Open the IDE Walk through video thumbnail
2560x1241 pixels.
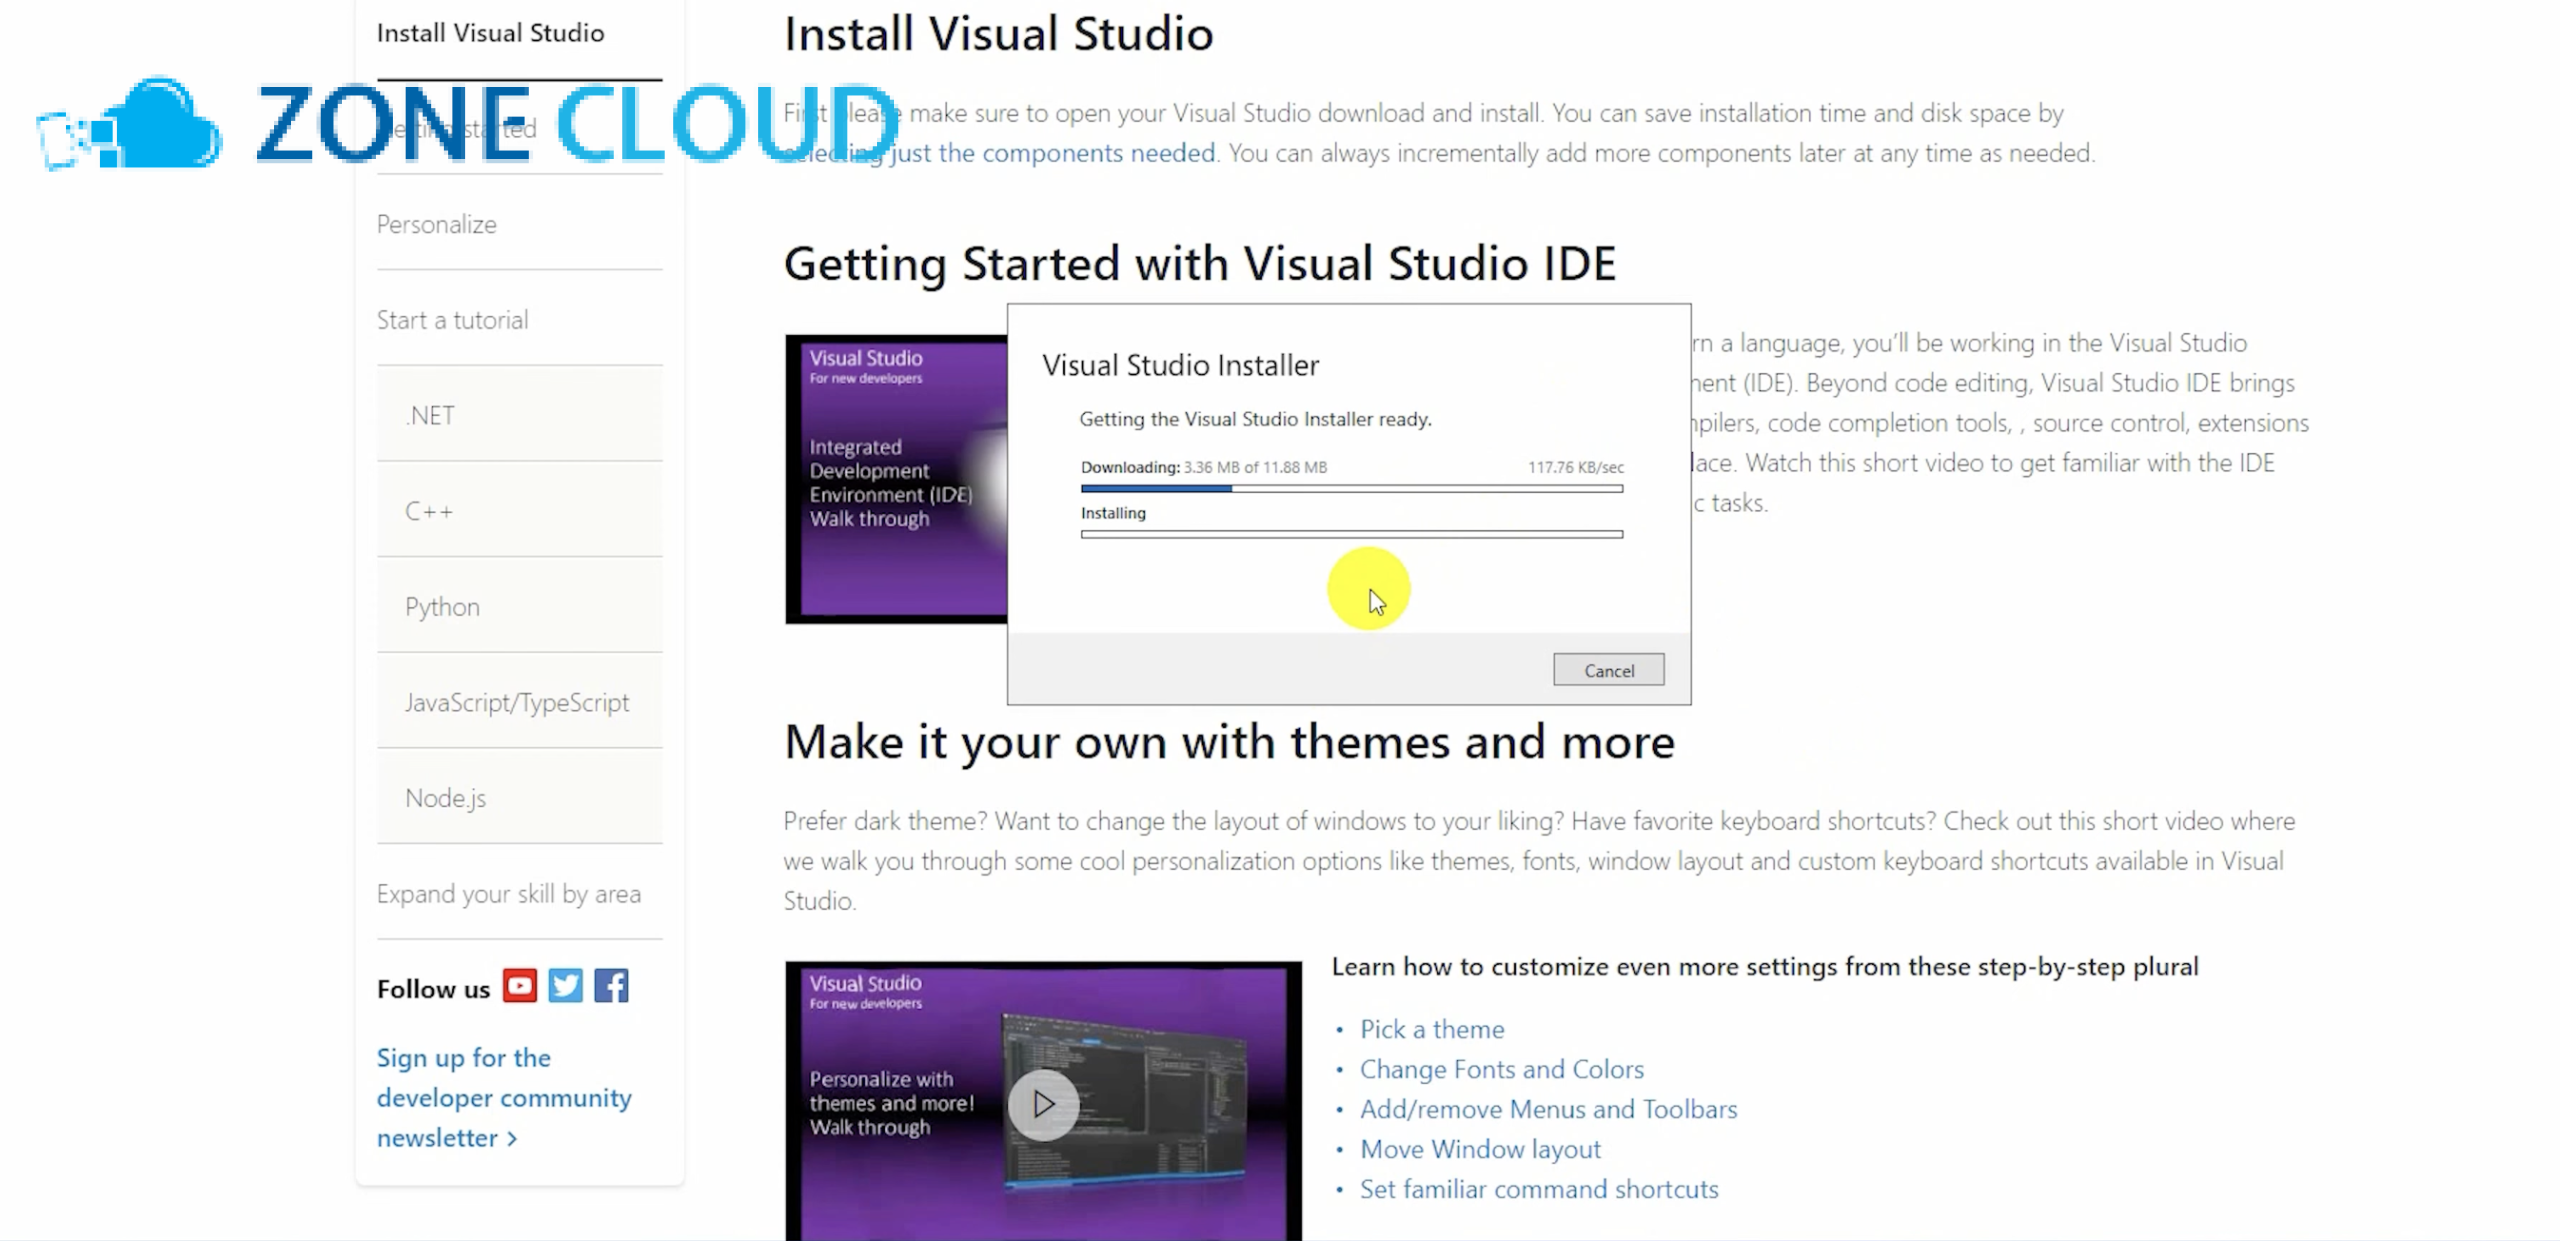pyautogui.click(x=896, y=479)
